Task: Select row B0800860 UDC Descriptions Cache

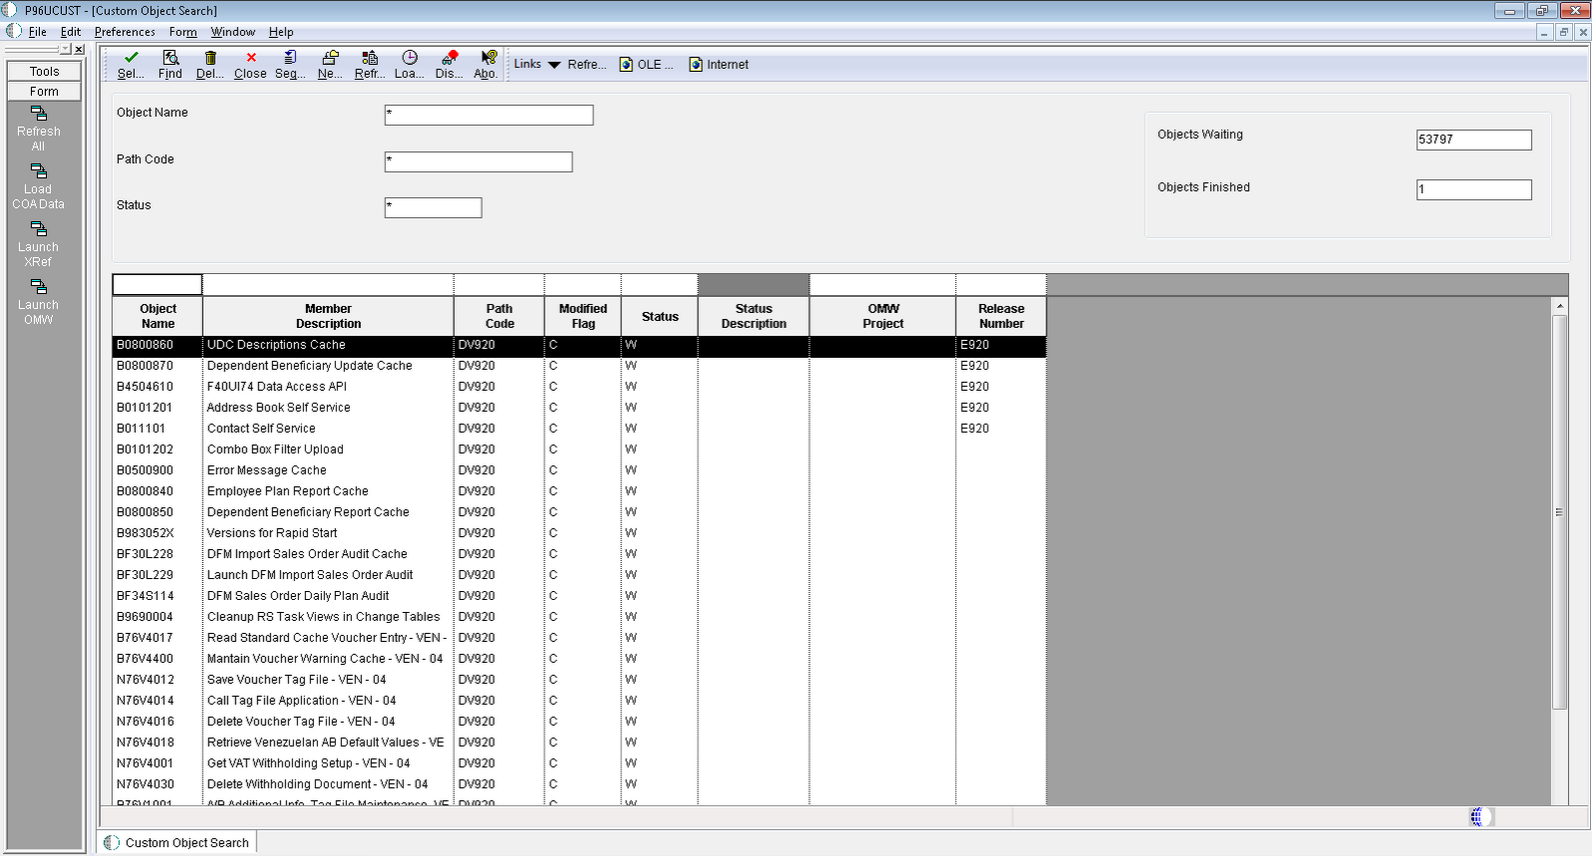Action: pyautogui.click(x=579, y=345)
